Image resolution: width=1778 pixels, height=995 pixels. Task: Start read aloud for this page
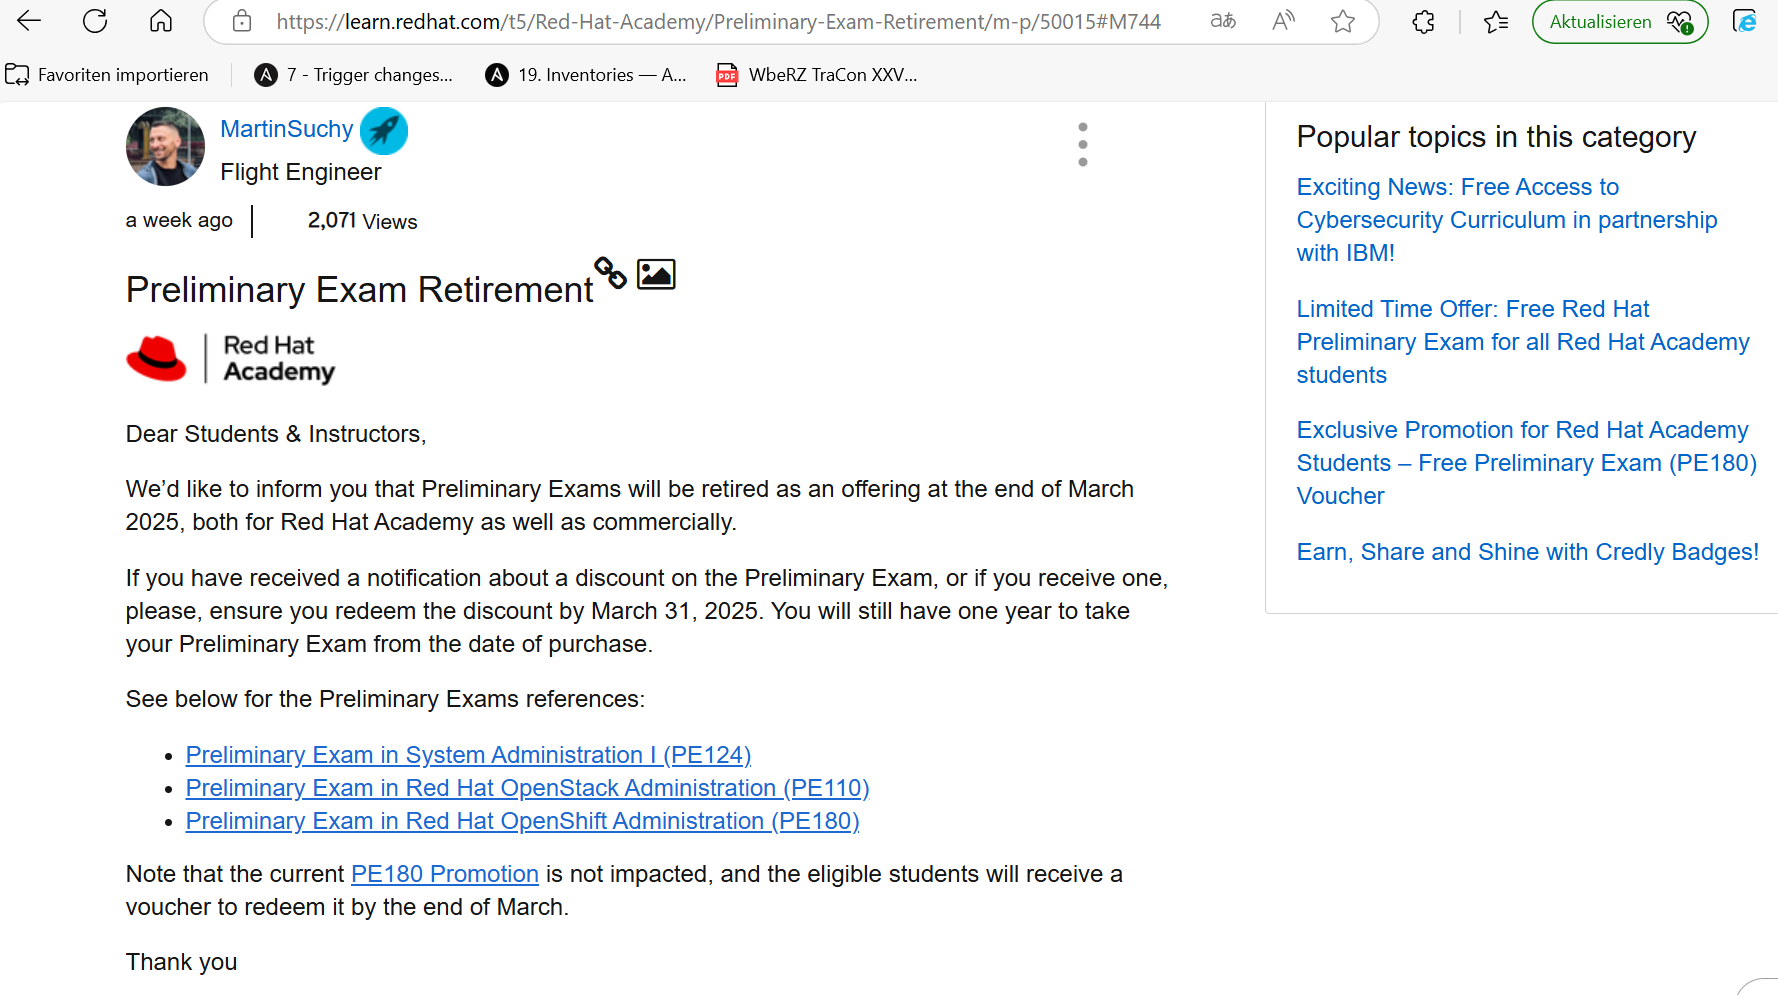coord(1283,22)
